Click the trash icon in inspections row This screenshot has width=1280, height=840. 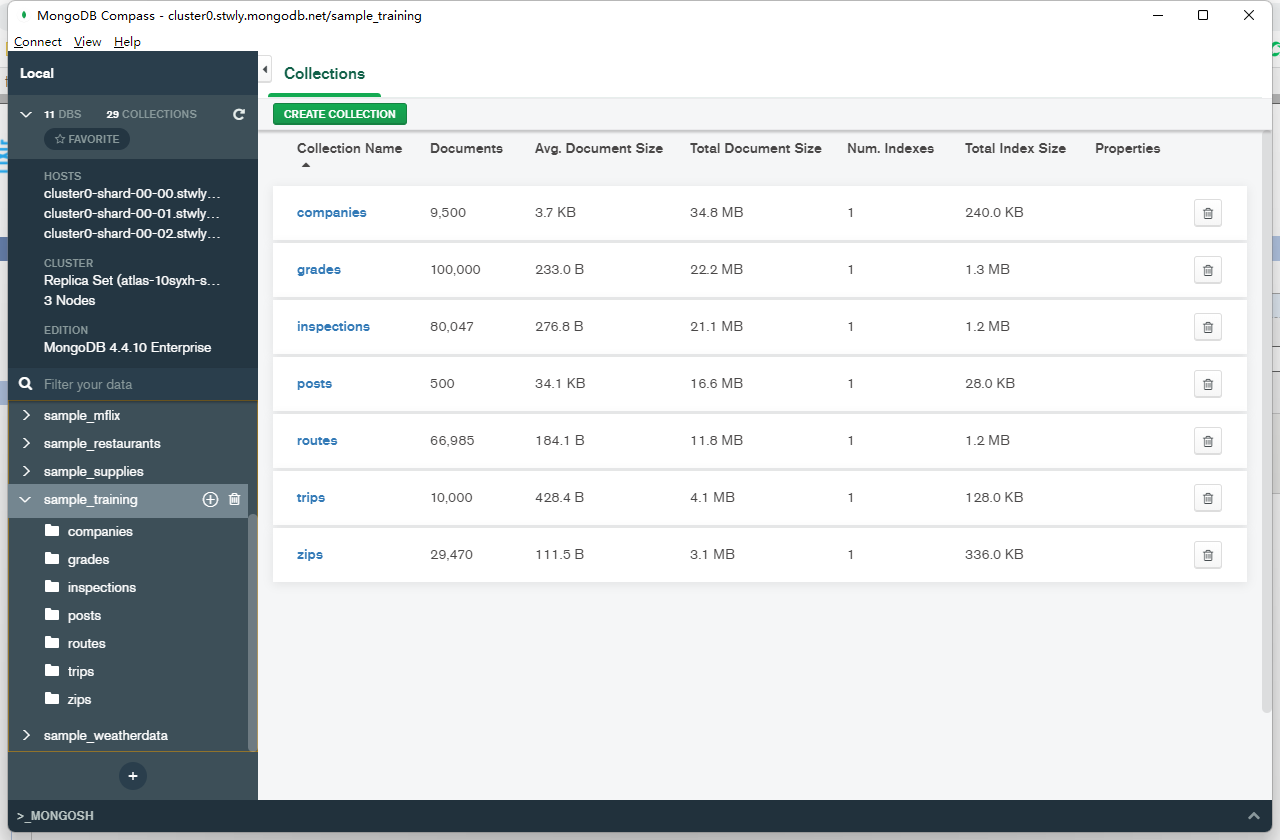coord(1207,327)
